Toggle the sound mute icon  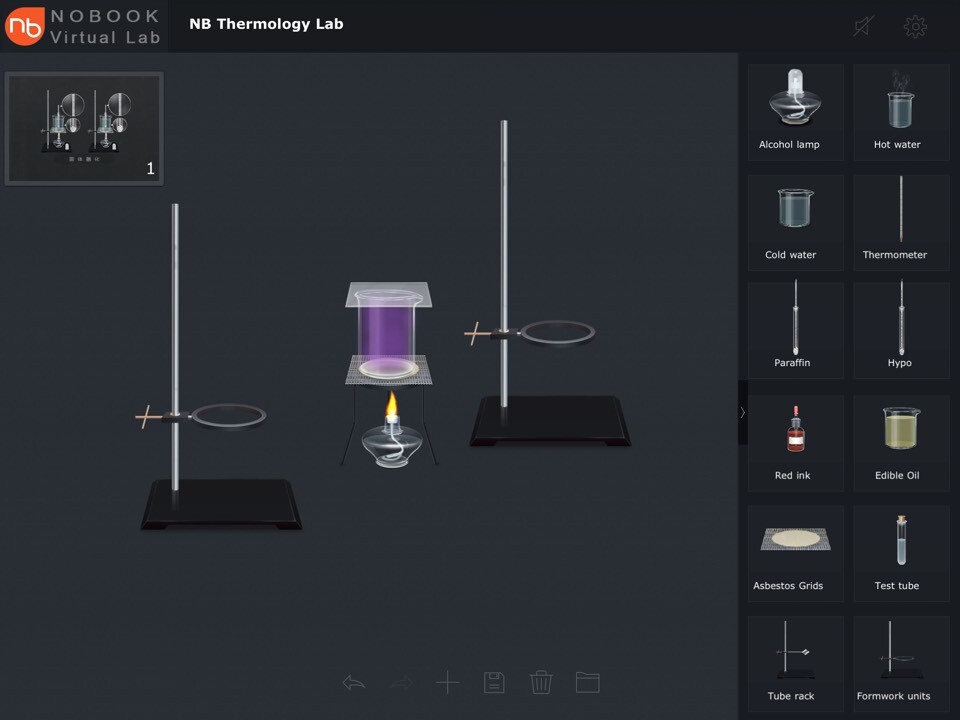point(864,27)
